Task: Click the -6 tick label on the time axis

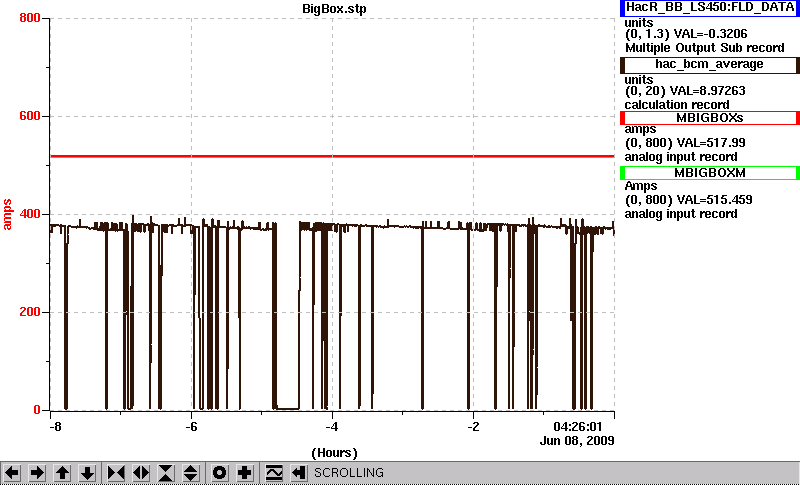Action: tap(191, 426)
